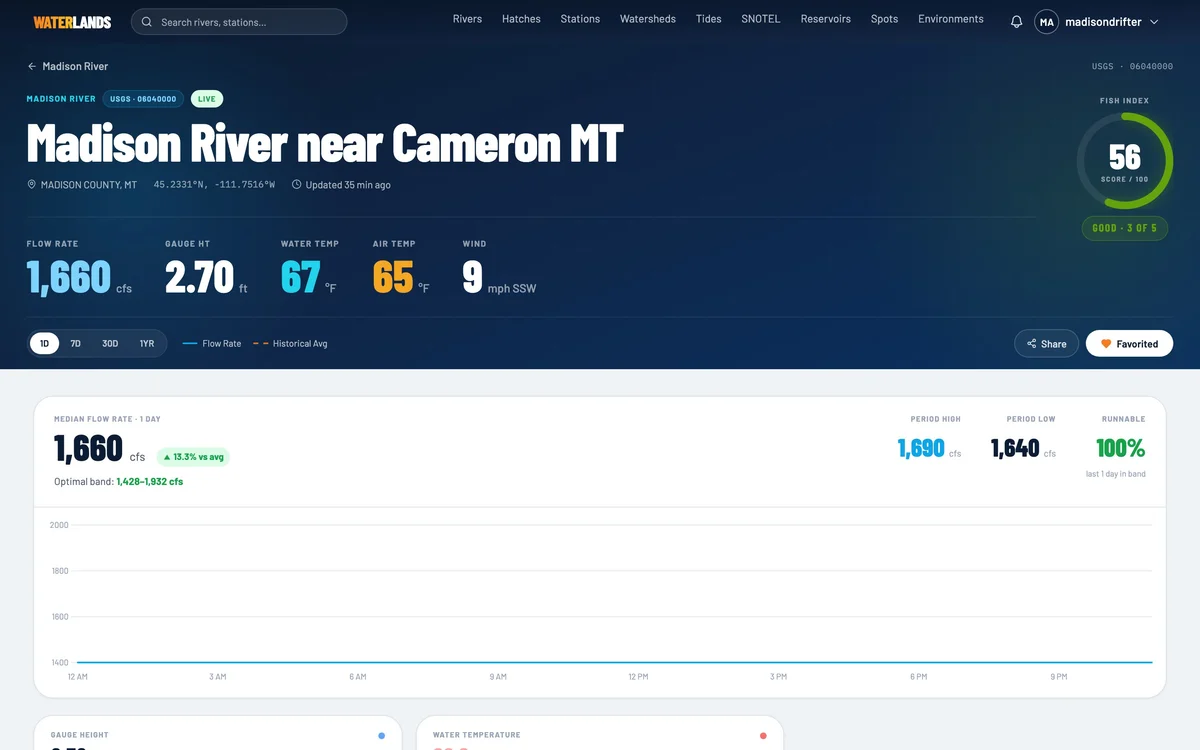Screen dimensions: 1200x750
Task: Click the 9 AM axis label
Action: pos(498,677)
